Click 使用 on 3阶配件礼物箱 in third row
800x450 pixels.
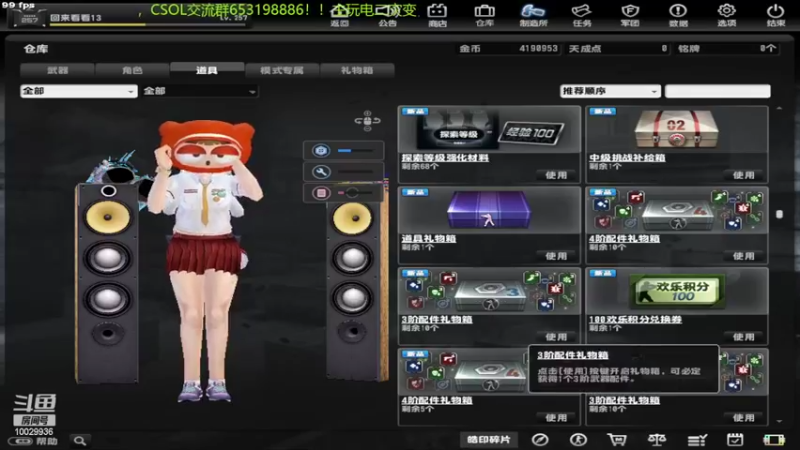click(556, 337)
